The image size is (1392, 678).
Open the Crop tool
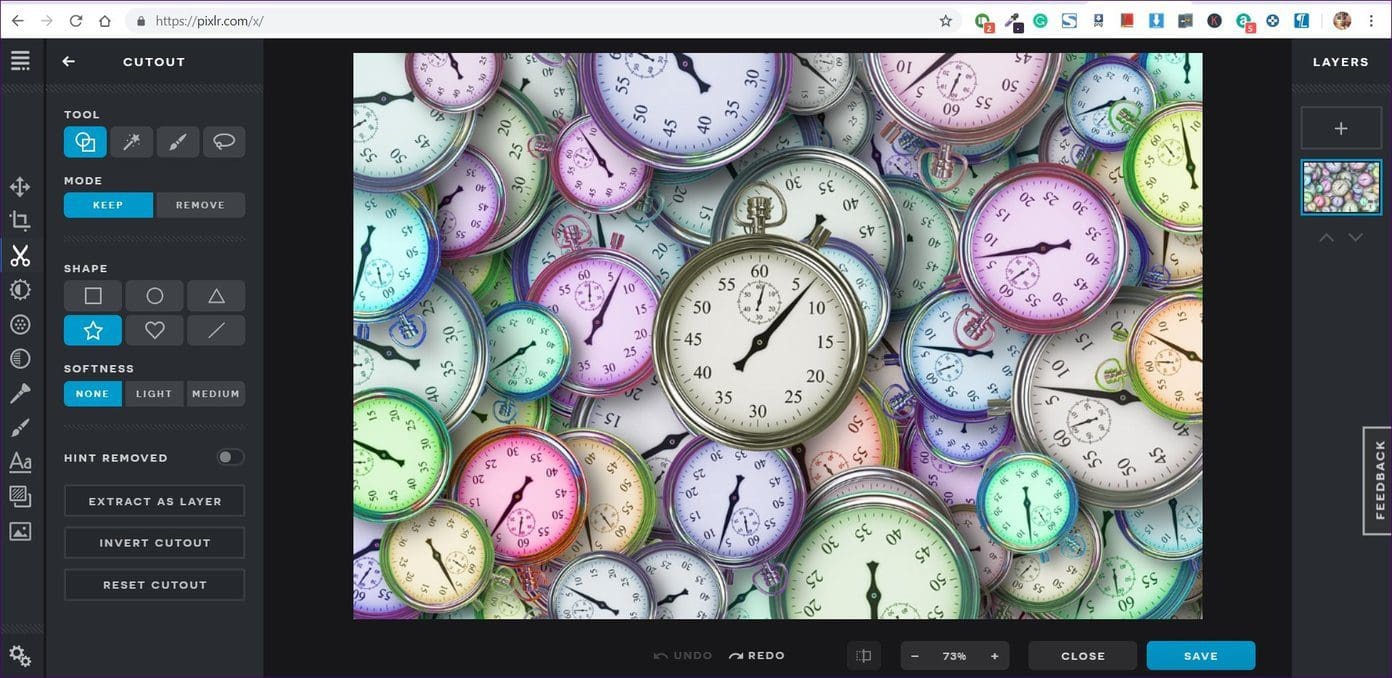point(20,221)
